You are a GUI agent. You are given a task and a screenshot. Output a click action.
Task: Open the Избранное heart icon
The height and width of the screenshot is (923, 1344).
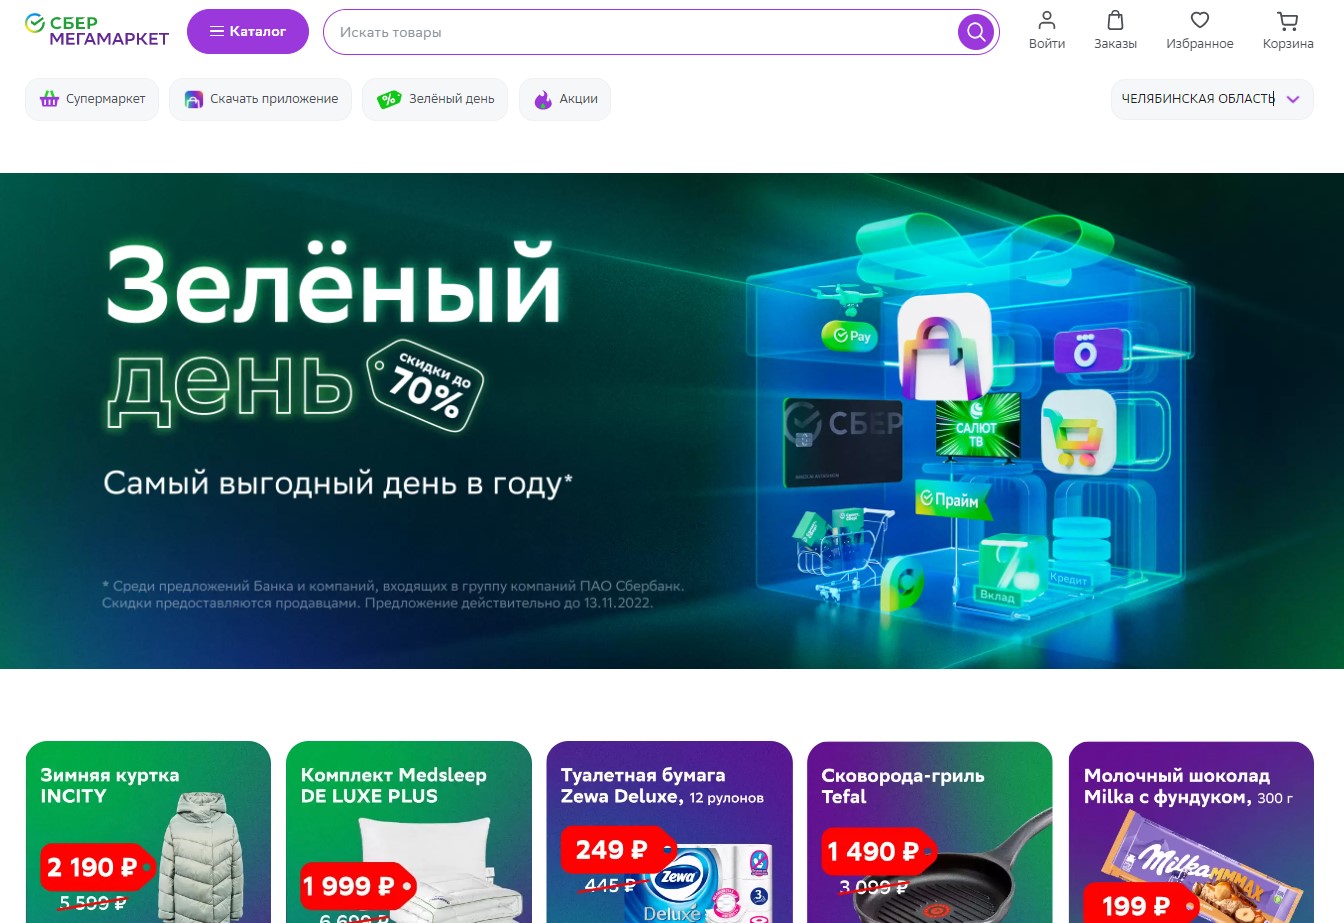point(1200,20)
